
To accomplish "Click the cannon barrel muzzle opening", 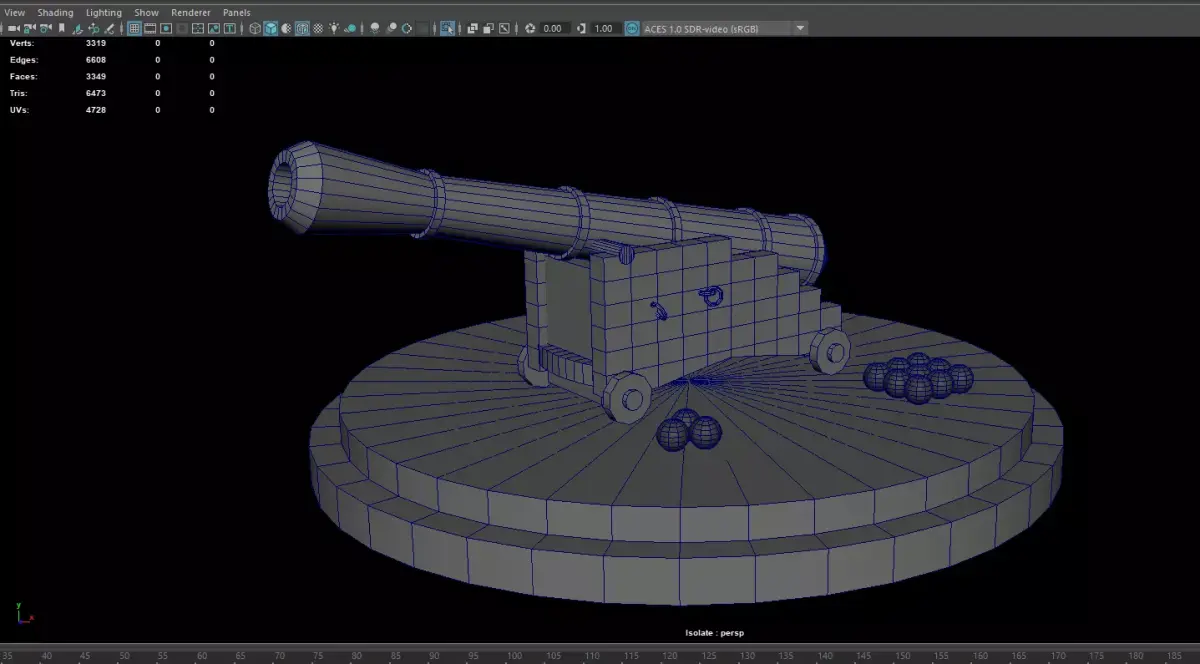I will [x=285, y=184].
